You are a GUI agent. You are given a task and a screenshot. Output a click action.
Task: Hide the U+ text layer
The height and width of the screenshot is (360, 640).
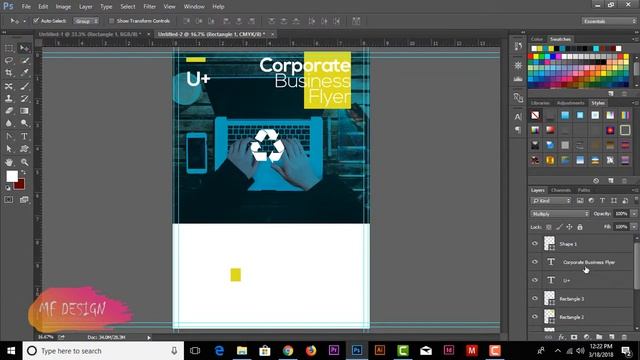pyautogui.click(x=535, y=280)
